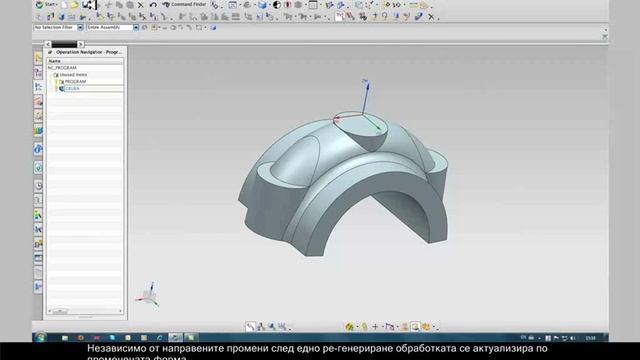Click the X icon at end of second toolbar row
Screen dimensions: 640x360
(431, 17)
